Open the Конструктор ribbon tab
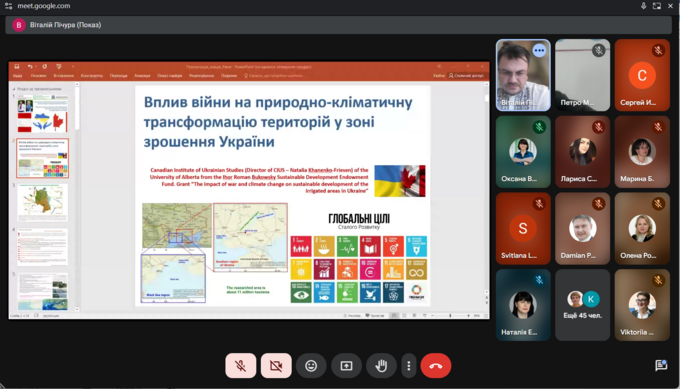The image size is (680, 389). pos(92,75)
